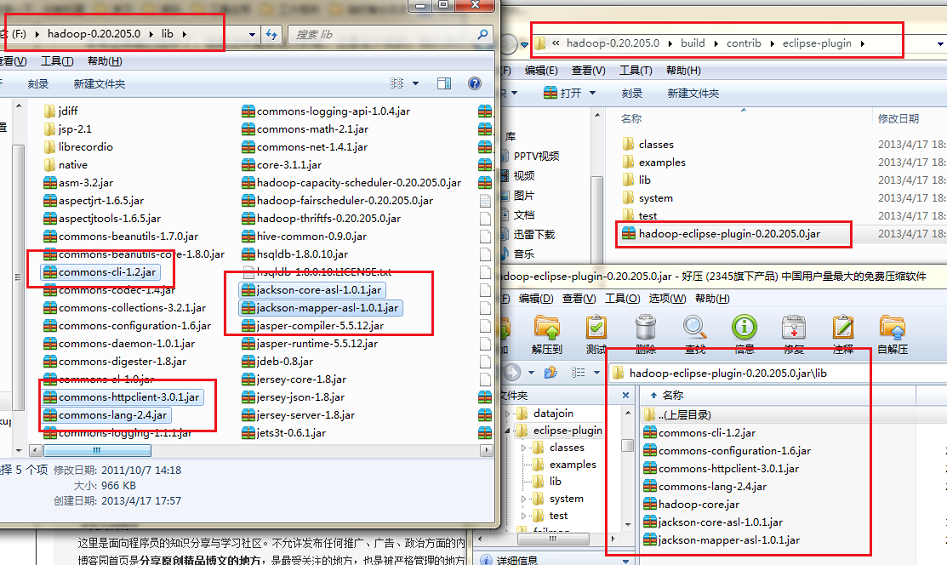Click 刻录 in lib window toolbar
This screenshot has height=565, width=947.
point(38,84)
